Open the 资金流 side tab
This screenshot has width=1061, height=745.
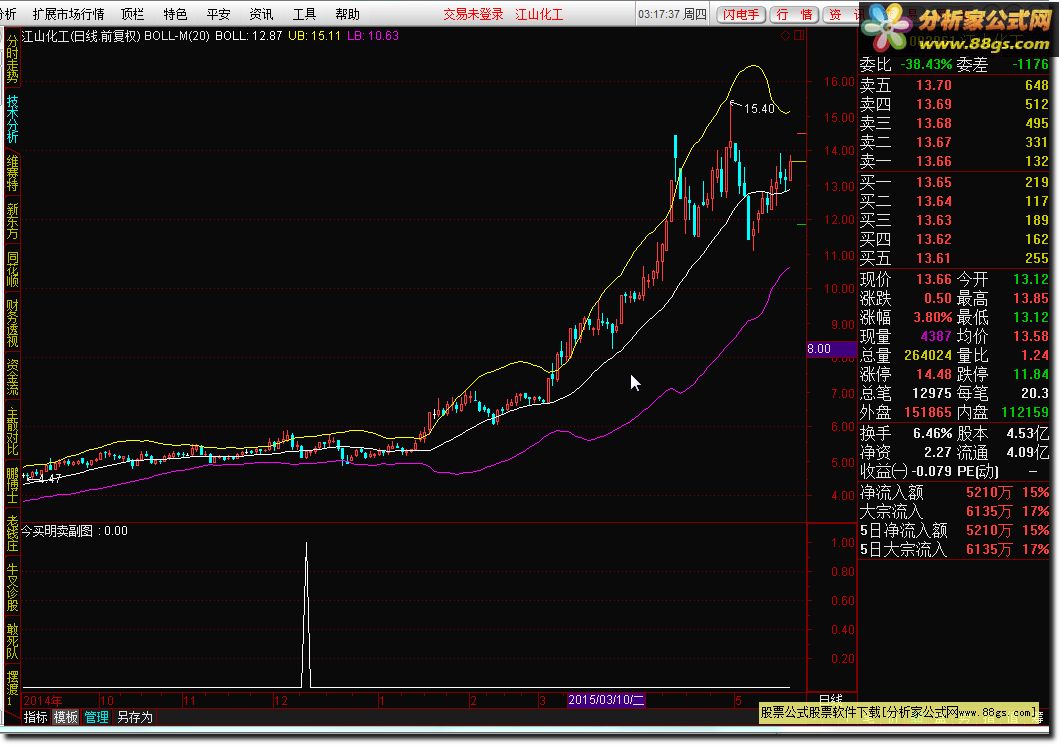pyautogui.click(x=12, y=377)
